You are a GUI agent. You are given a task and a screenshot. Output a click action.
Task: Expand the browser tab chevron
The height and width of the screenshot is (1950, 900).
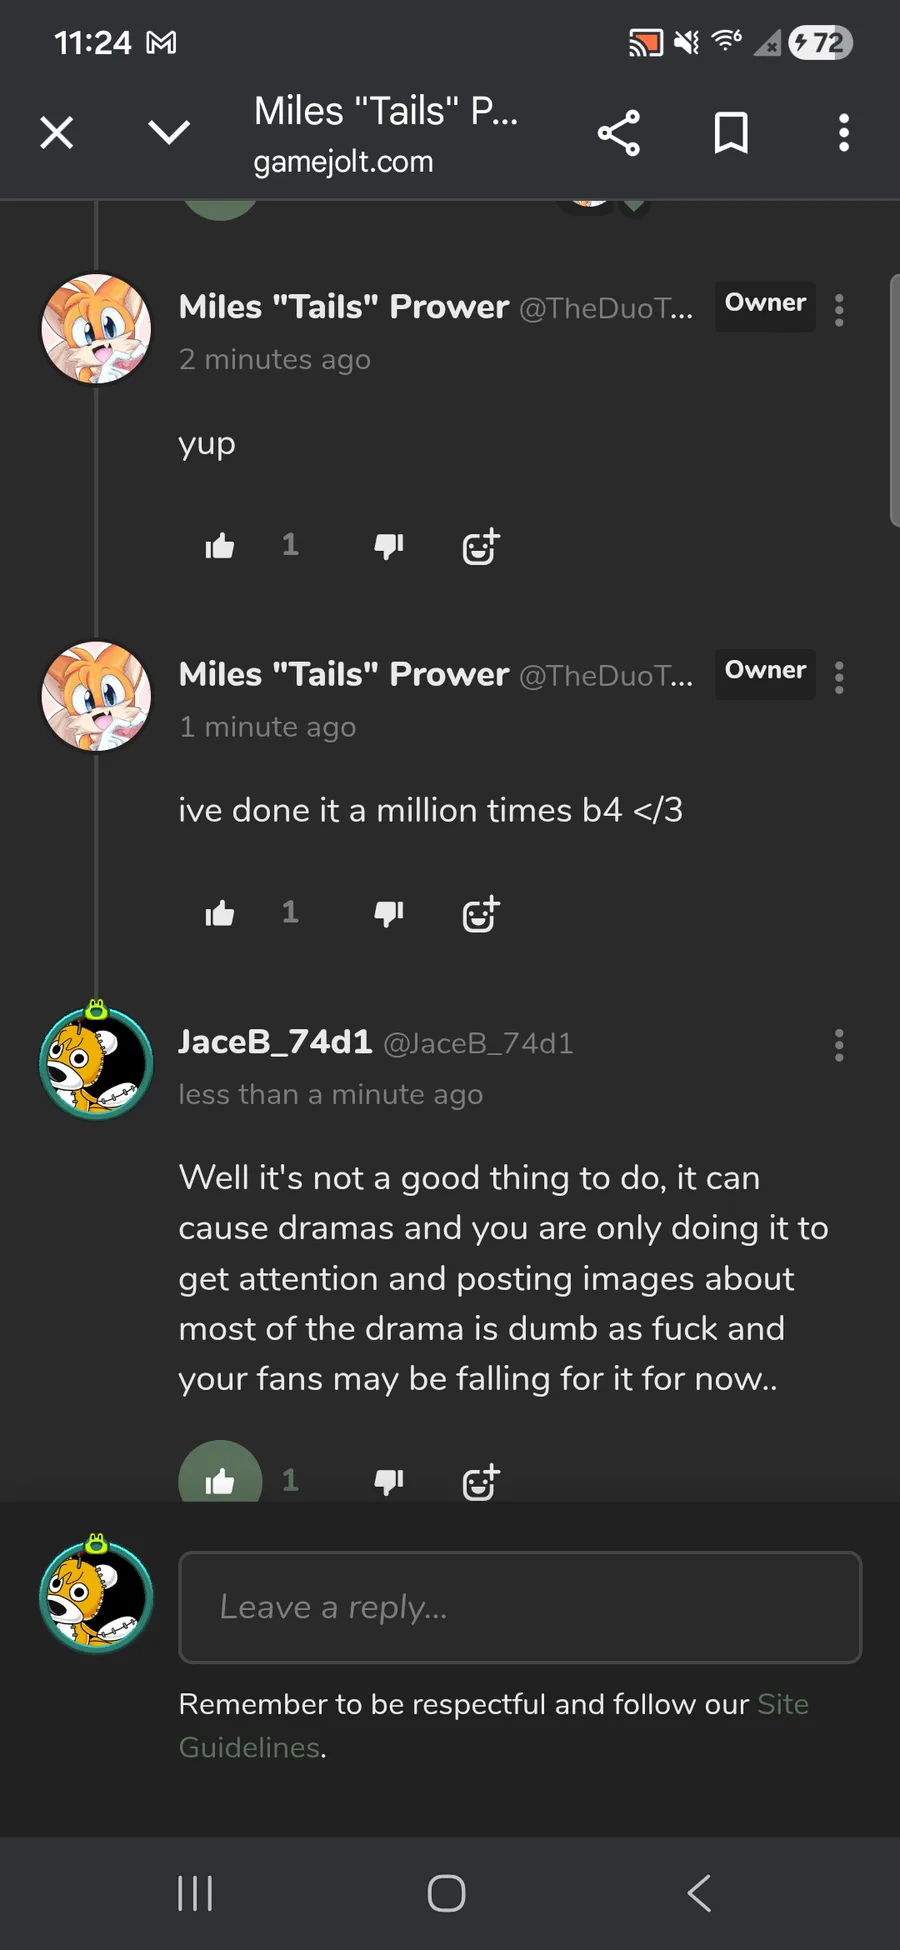(169, 132)
